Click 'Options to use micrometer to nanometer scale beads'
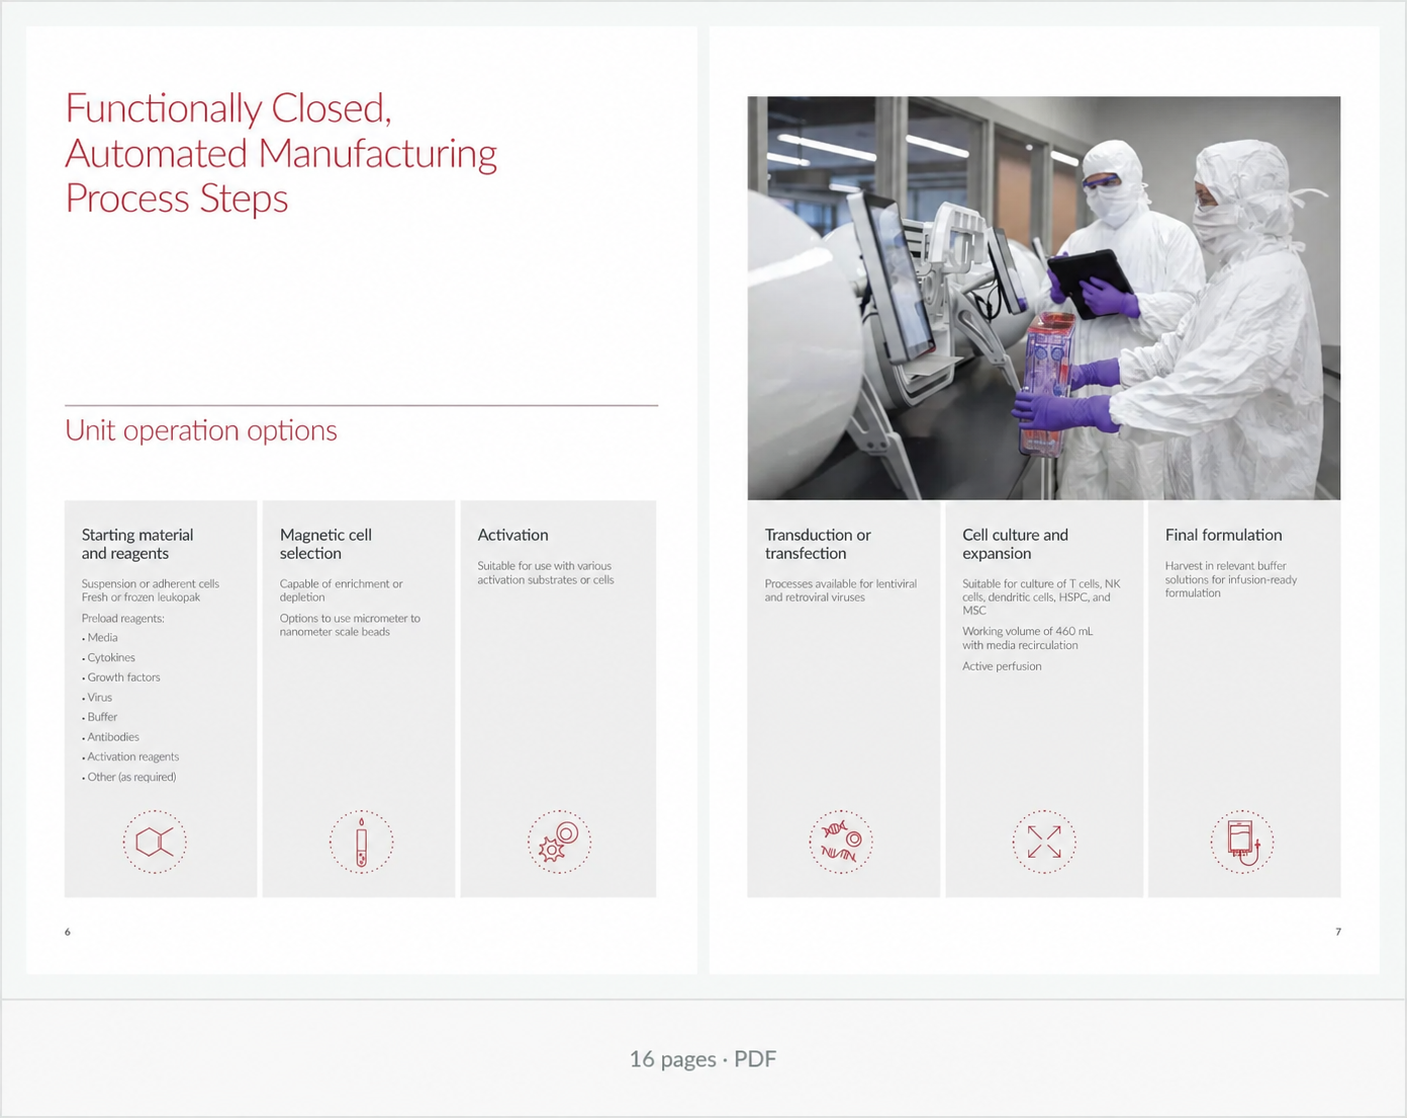Viewport: 1407px width, 1118px height. [x=350, y=625]
